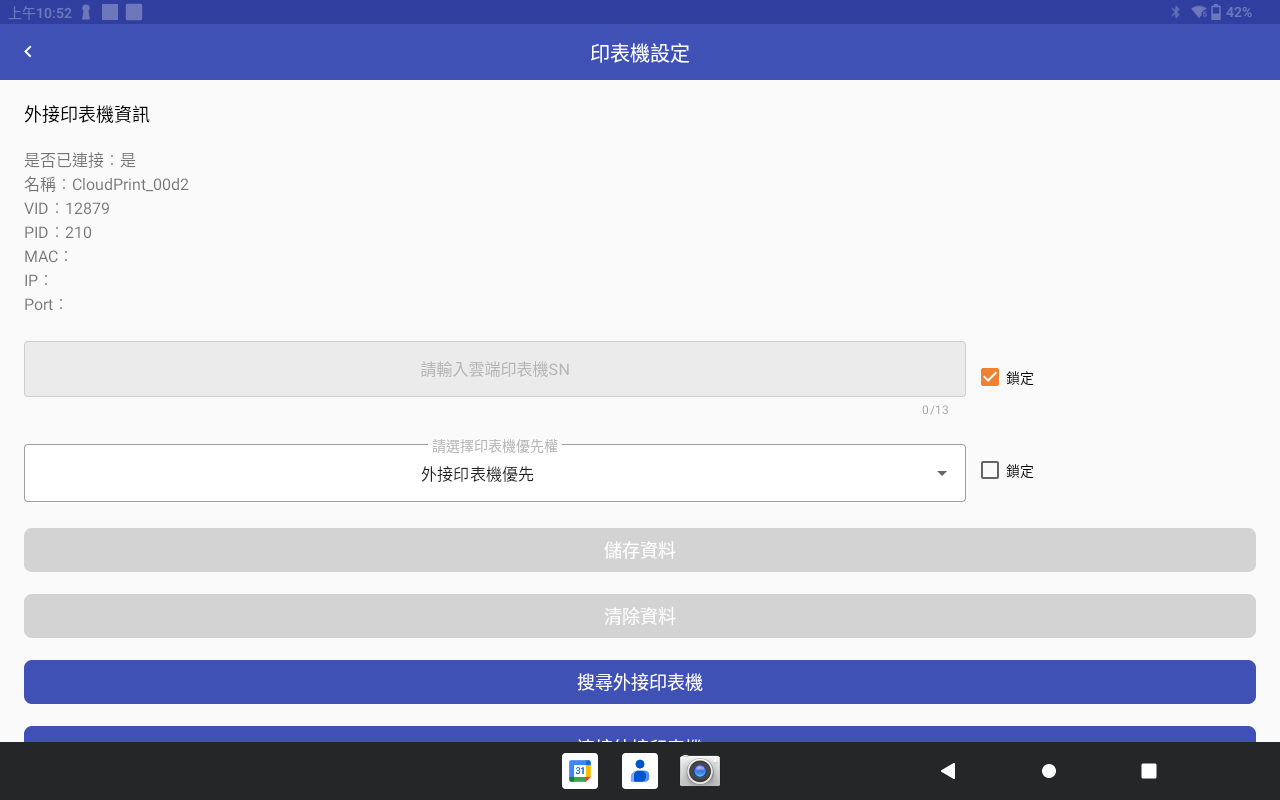The width and height of the screenshot is (1280, 800).
Task: Tap the Android home circle button
Action: 1049,771
